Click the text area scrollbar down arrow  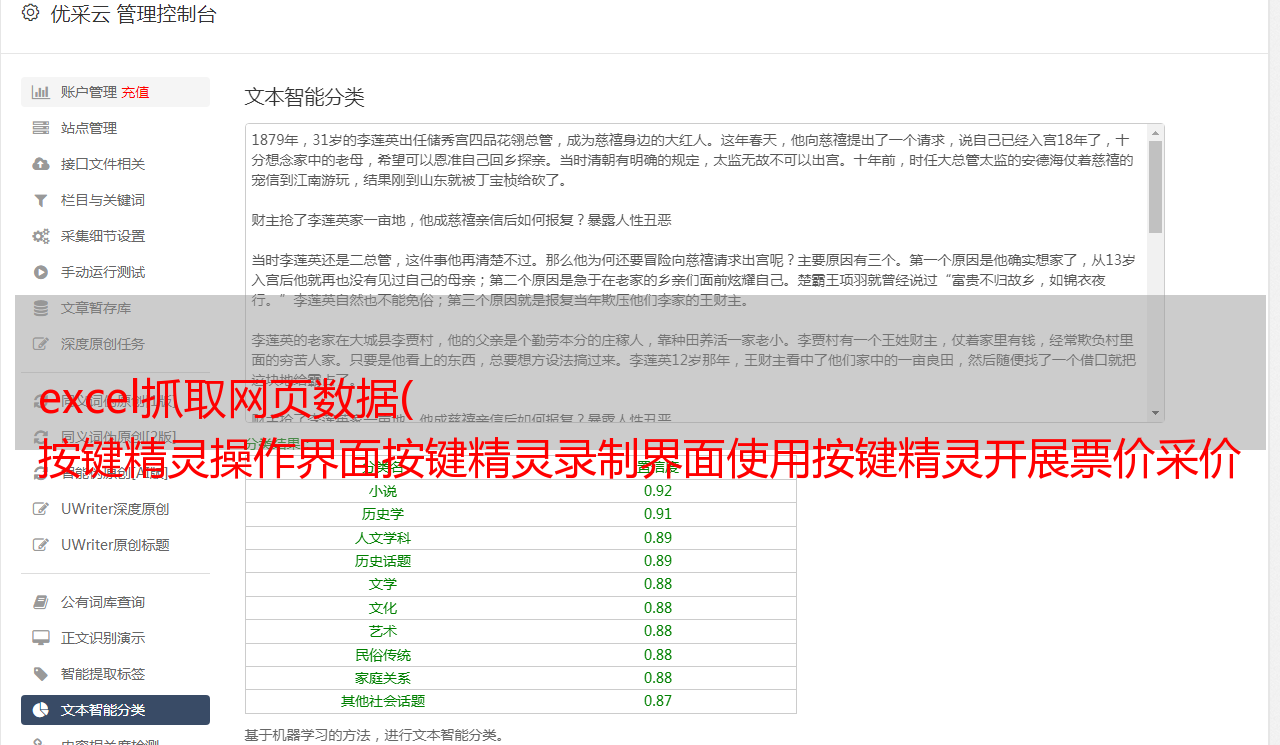click(x=1156, y=414)
